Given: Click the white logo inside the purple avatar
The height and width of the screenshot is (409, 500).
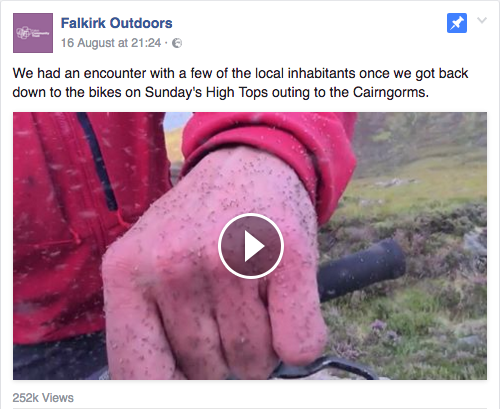Looking at the screenshot, I should [33, 33].
